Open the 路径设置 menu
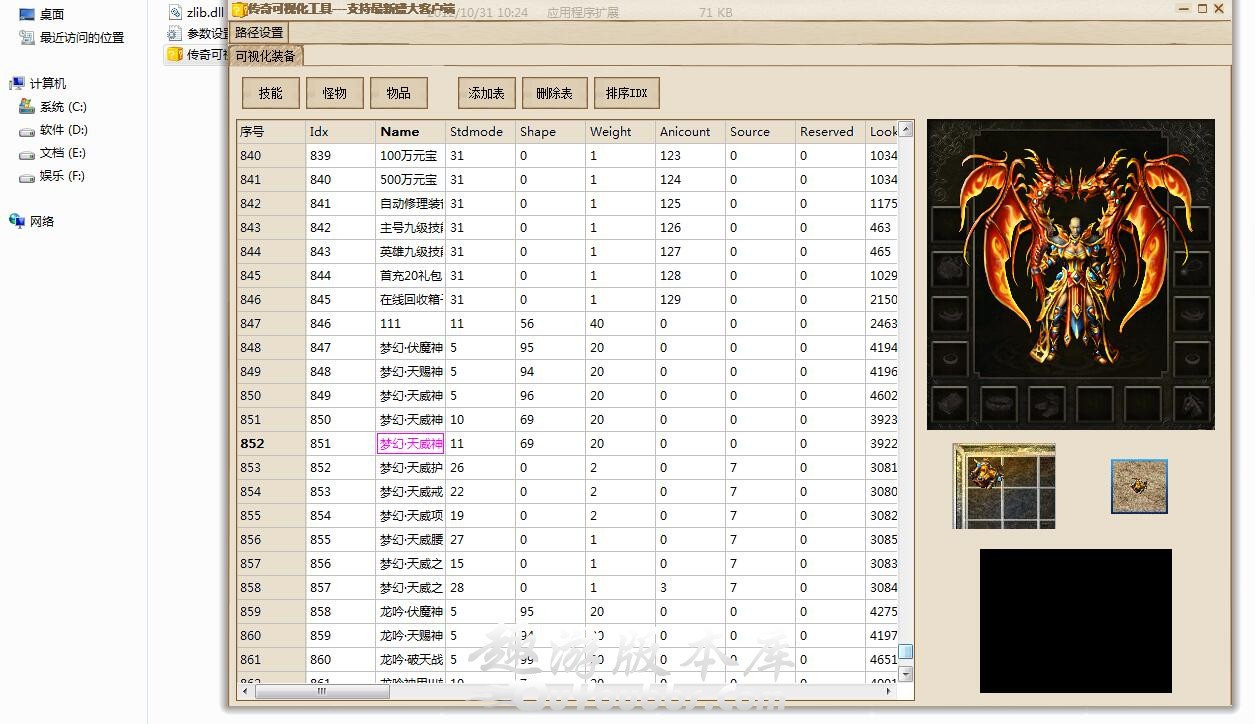 260,33
